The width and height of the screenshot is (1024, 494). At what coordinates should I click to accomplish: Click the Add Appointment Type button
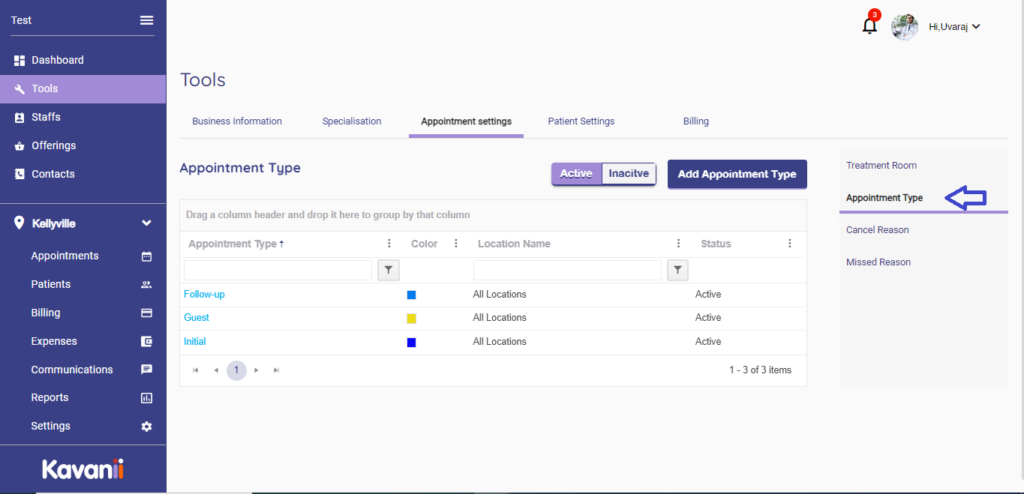coord(737,174)
